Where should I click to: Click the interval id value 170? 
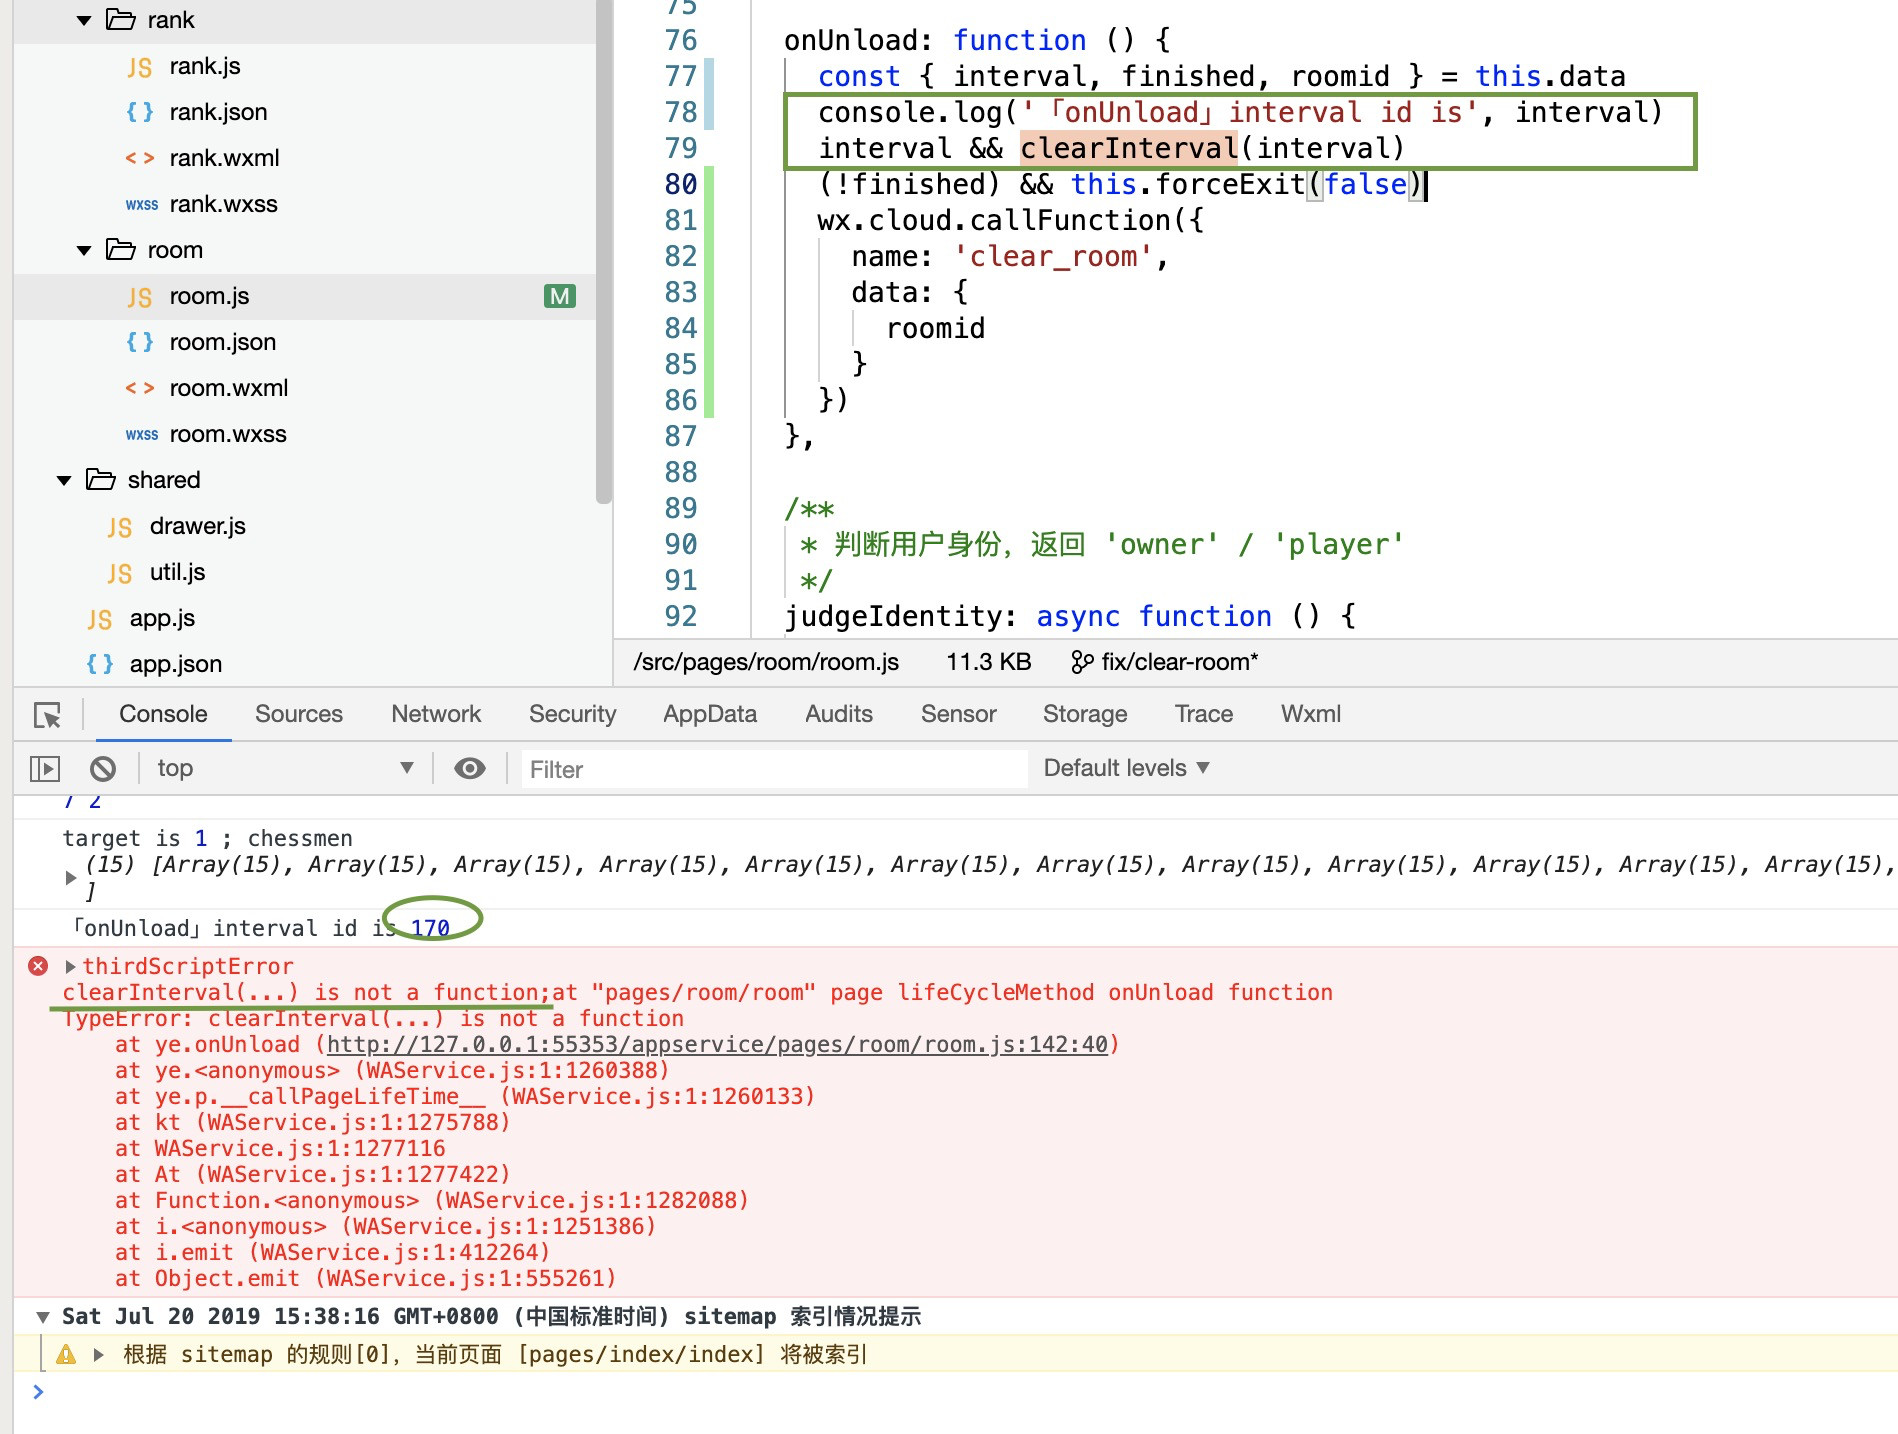coord(430,928)
